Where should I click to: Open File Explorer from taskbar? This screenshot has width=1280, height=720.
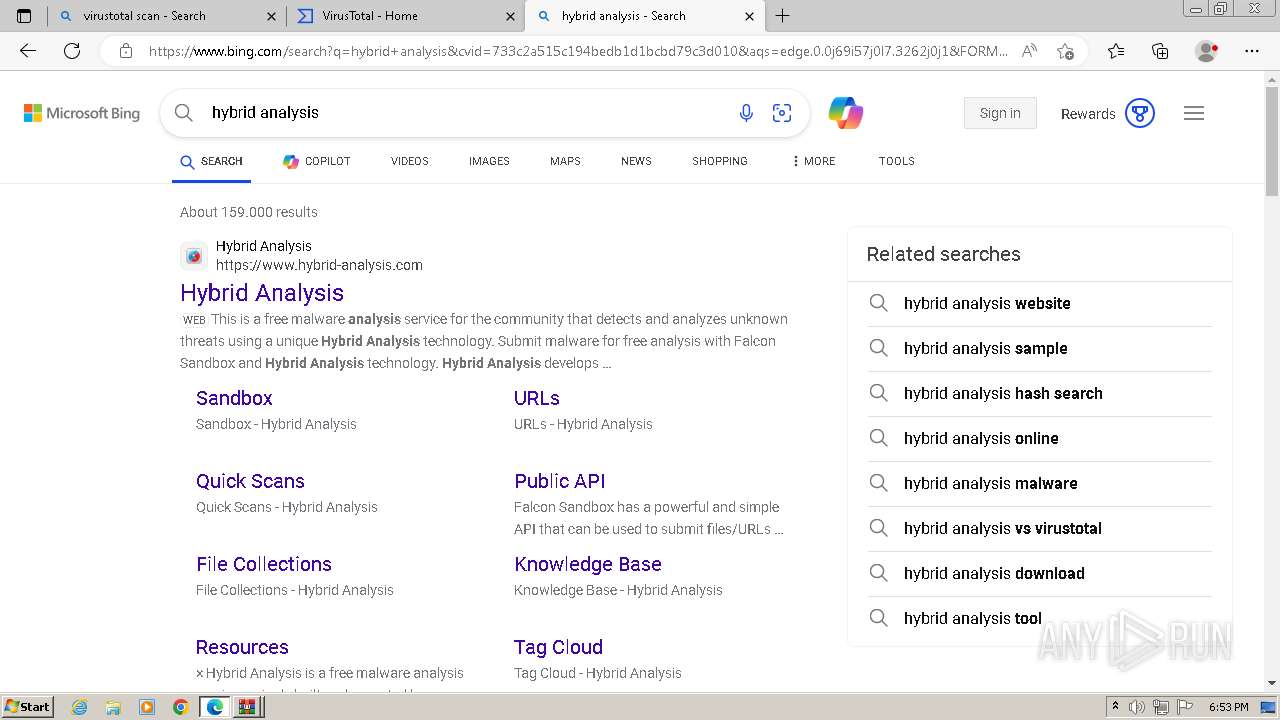pos(113,707)
